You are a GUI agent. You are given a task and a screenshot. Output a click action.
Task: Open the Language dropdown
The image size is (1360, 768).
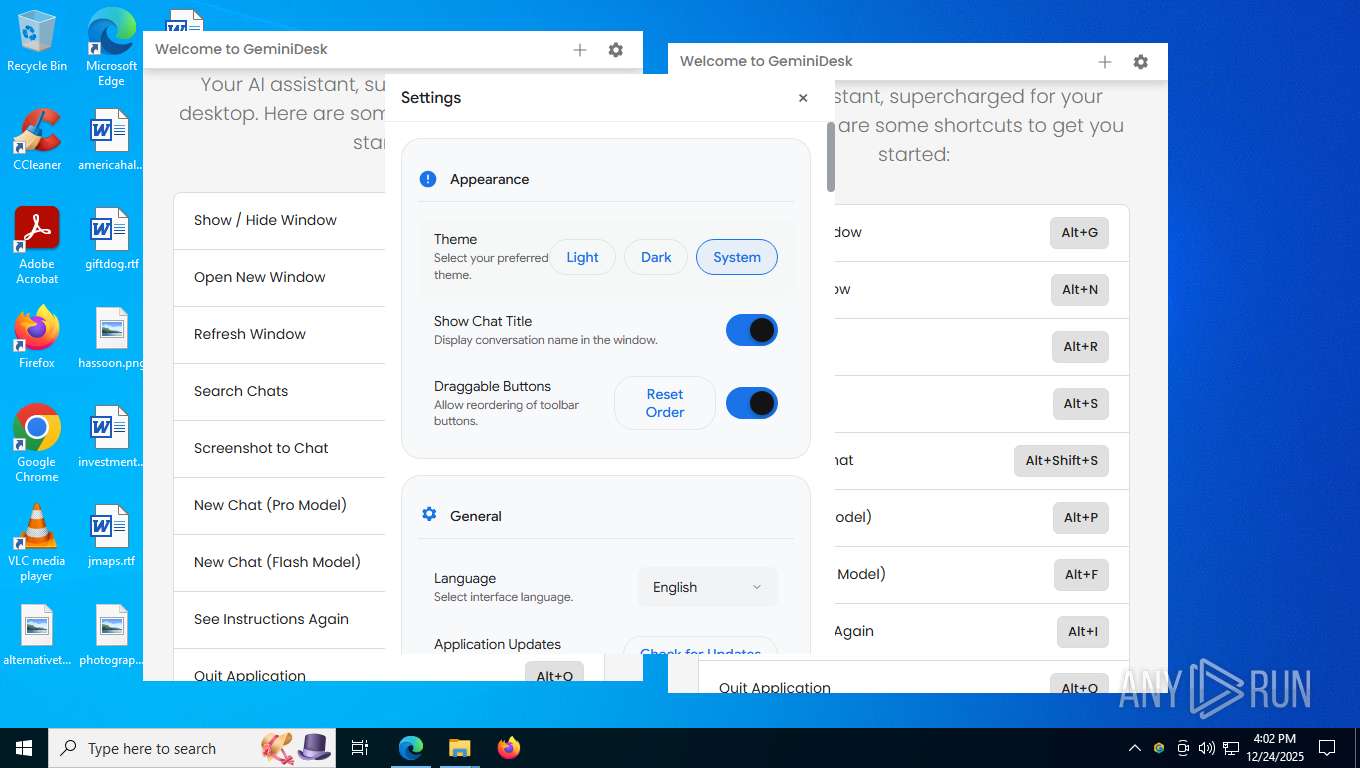pos(707,587)
